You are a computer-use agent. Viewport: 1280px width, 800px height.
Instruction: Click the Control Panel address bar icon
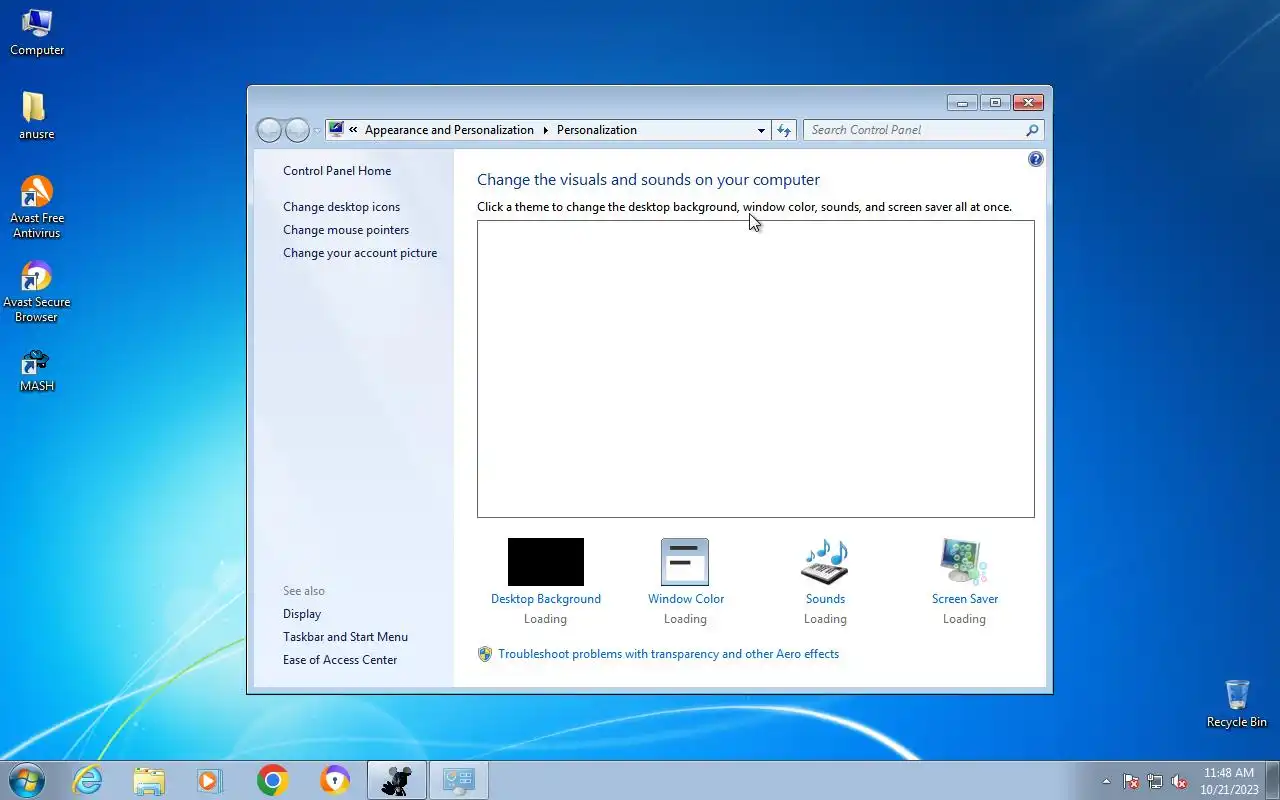click(336, 130)
